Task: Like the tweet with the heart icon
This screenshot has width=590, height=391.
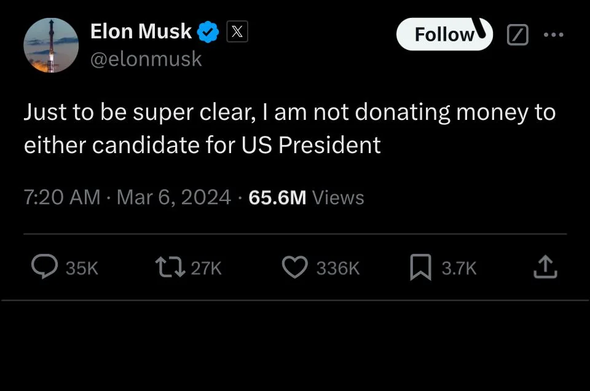Action: click(295, 267)
